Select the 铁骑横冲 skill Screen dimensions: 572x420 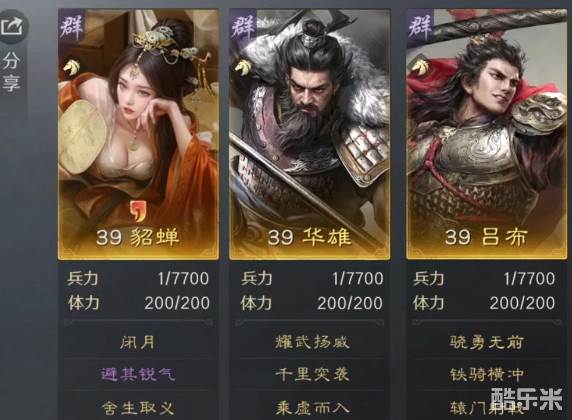point(487,374)
